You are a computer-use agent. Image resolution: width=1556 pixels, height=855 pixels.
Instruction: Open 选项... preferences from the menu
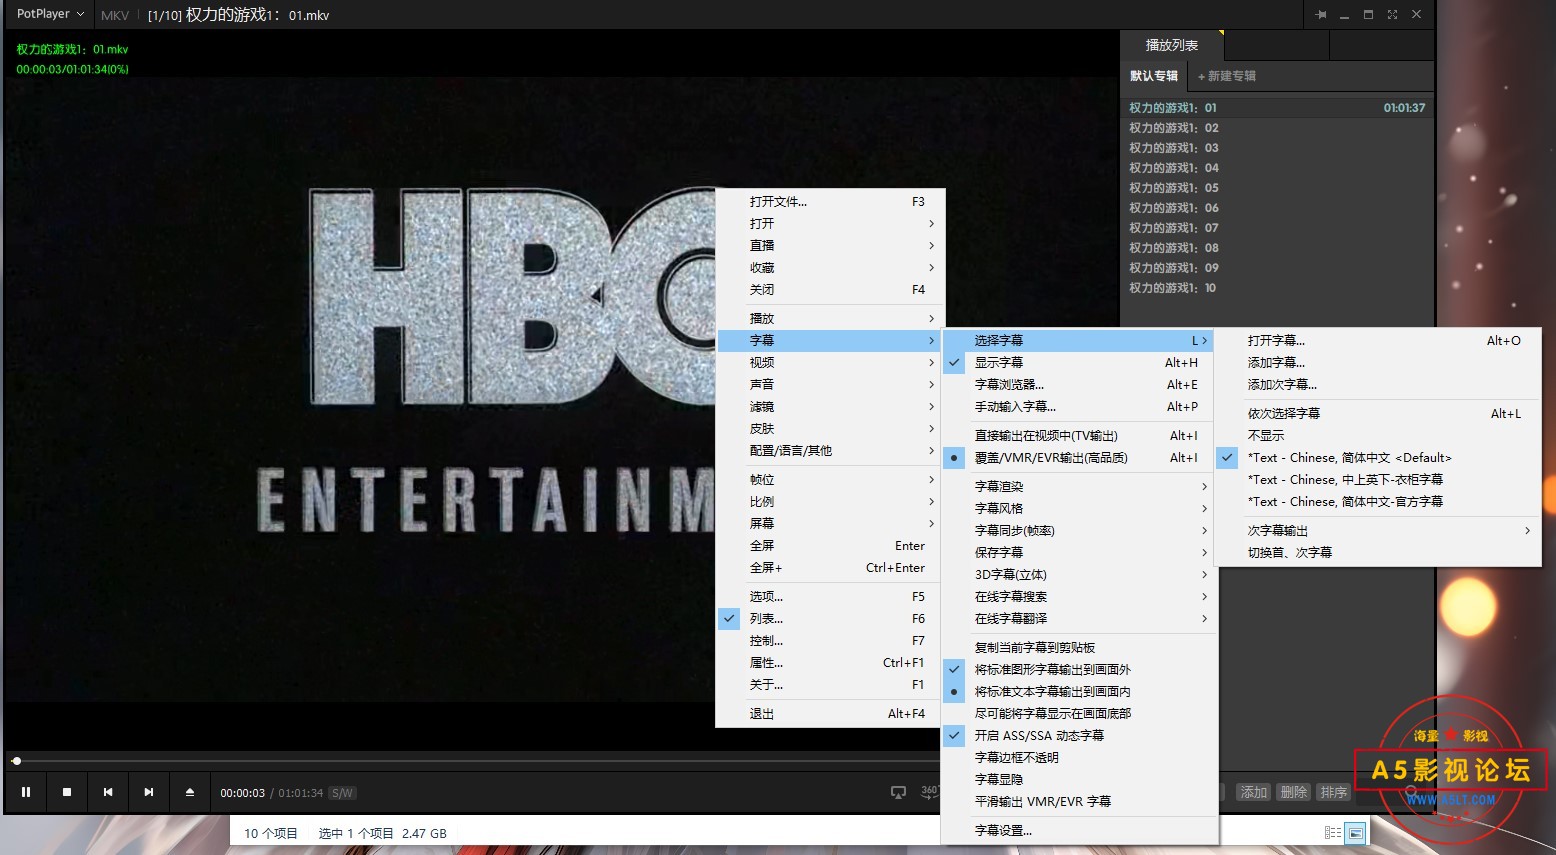830,596
